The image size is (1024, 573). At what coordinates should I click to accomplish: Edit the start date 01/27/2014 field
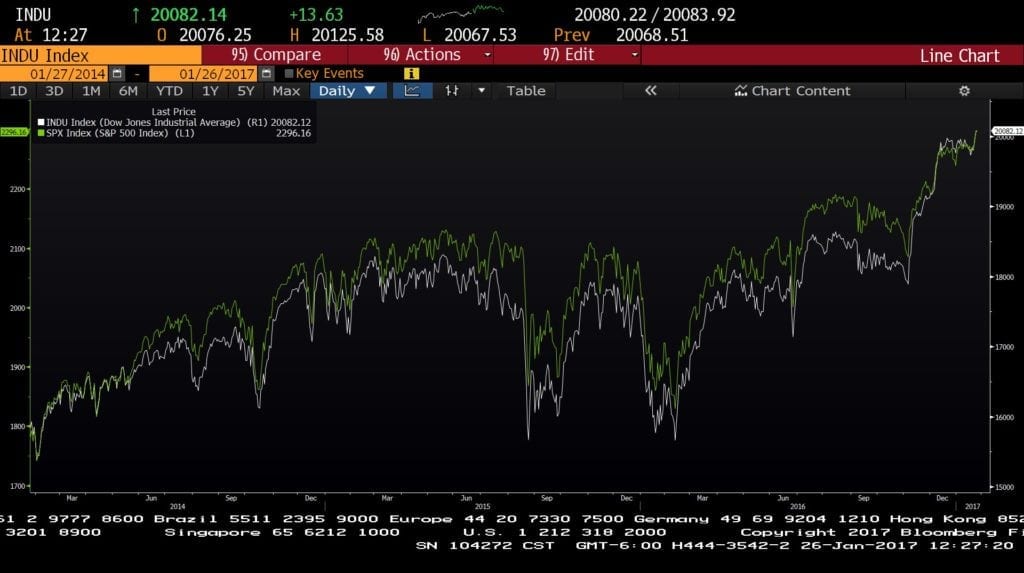point(54,74)
